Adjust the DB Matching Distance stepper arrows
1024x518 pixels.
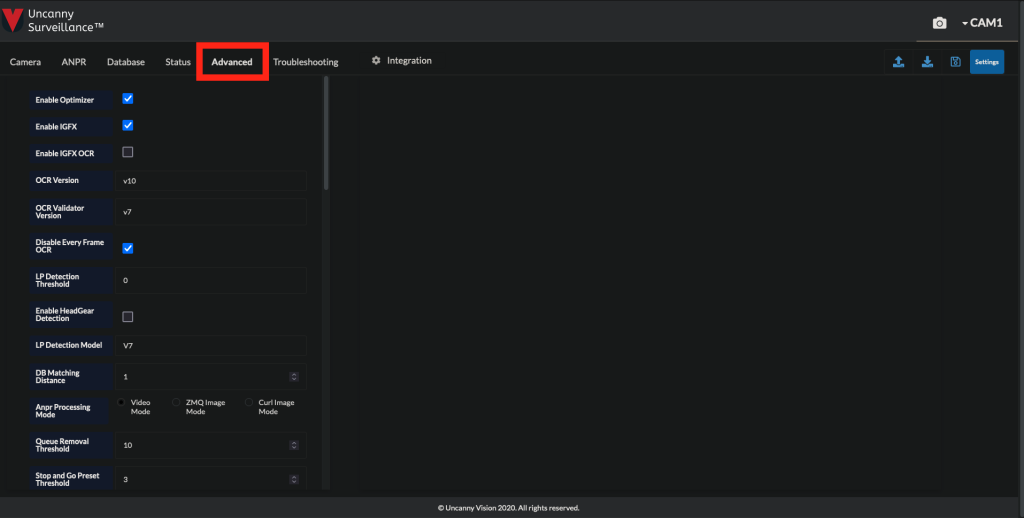294,377
